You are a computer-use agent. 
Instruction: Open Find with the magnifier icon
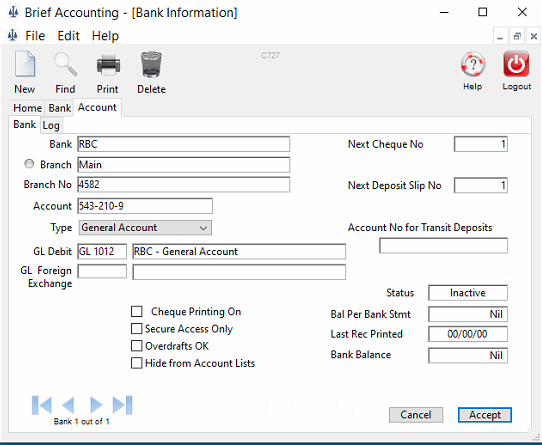(x=65, y=64)
